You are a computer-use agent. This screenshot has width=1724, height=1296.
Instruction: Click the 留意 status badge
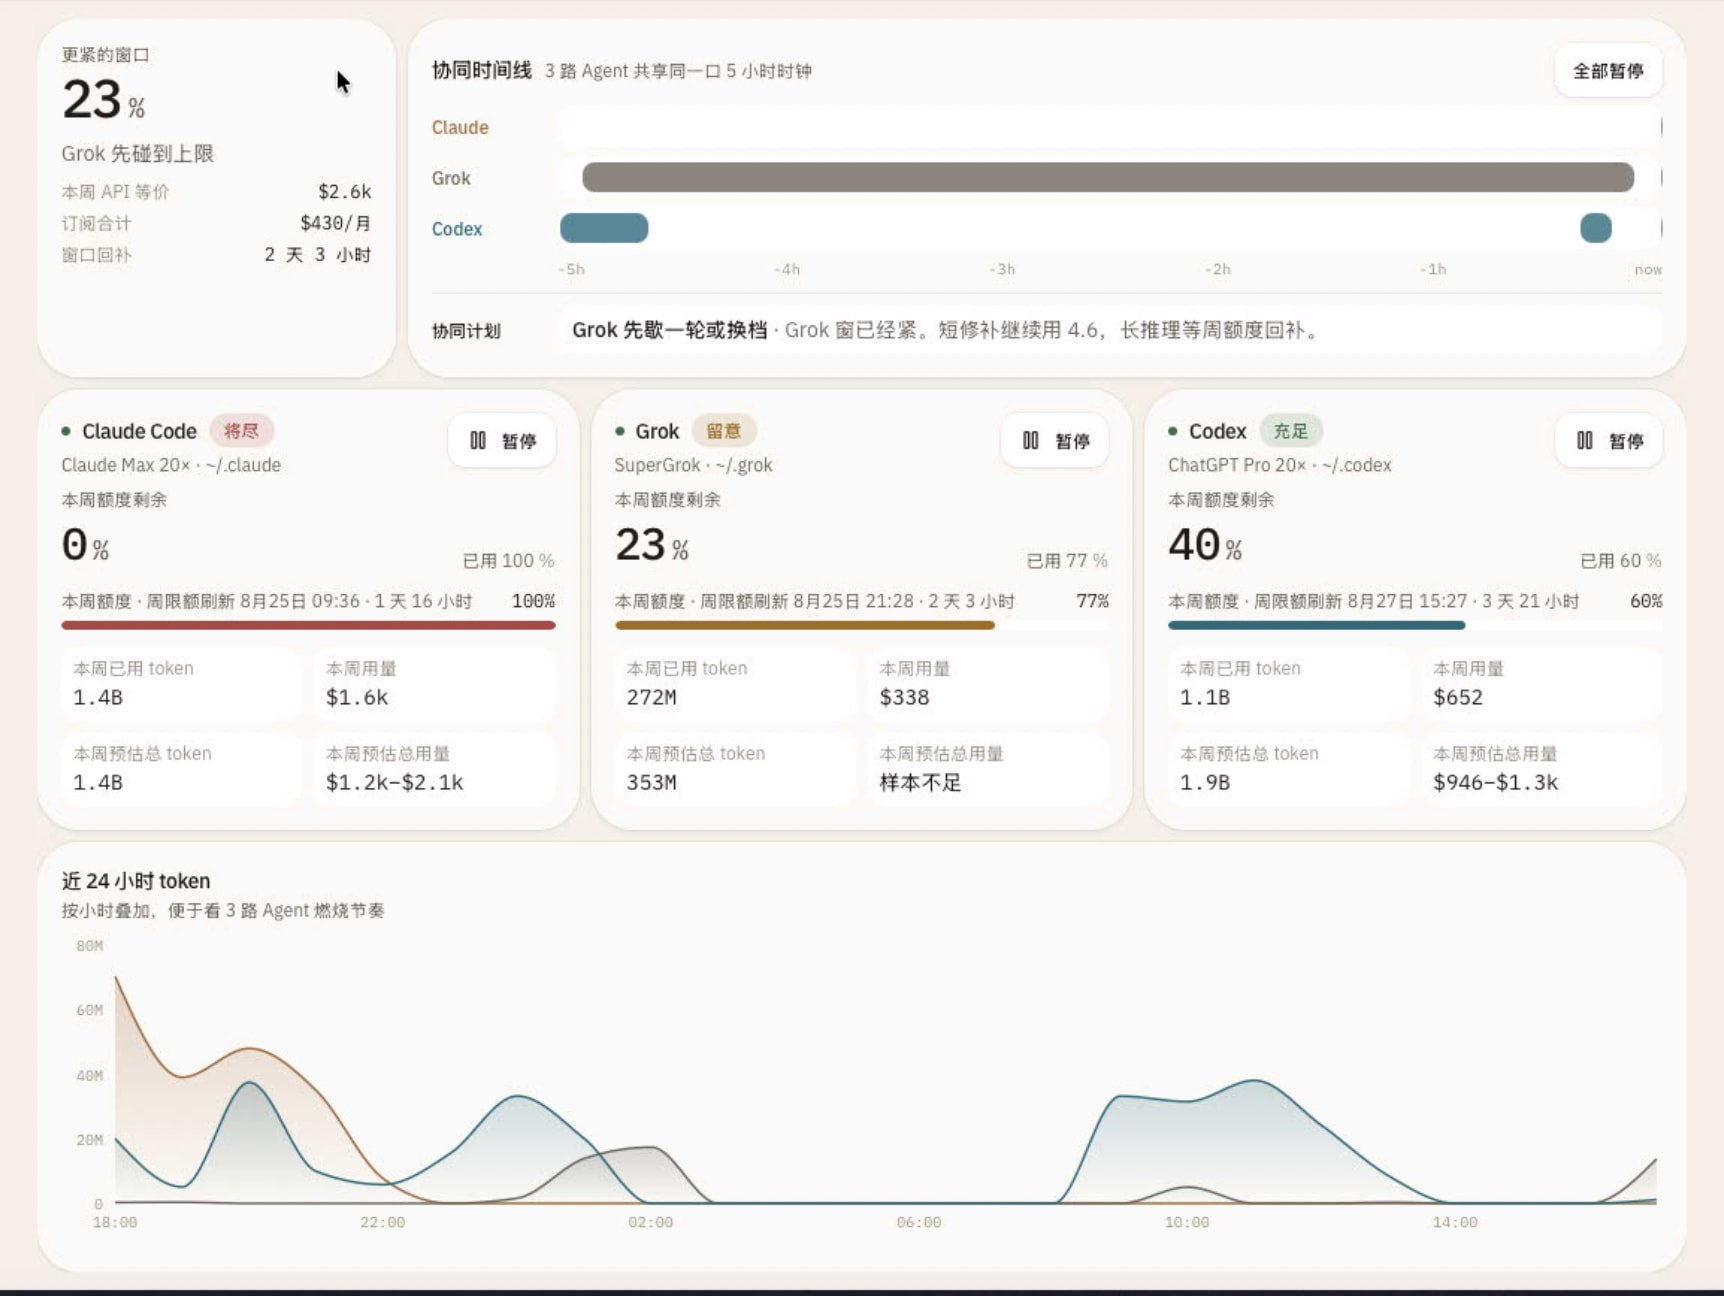click(x=724, y=431)
